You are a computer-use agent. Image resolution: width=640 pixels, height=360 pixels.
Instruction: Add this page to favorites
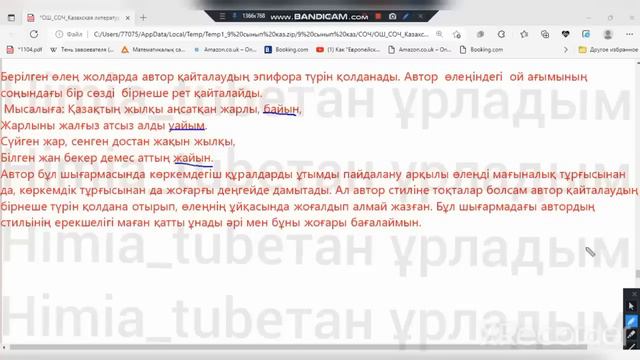click(457, 35)
